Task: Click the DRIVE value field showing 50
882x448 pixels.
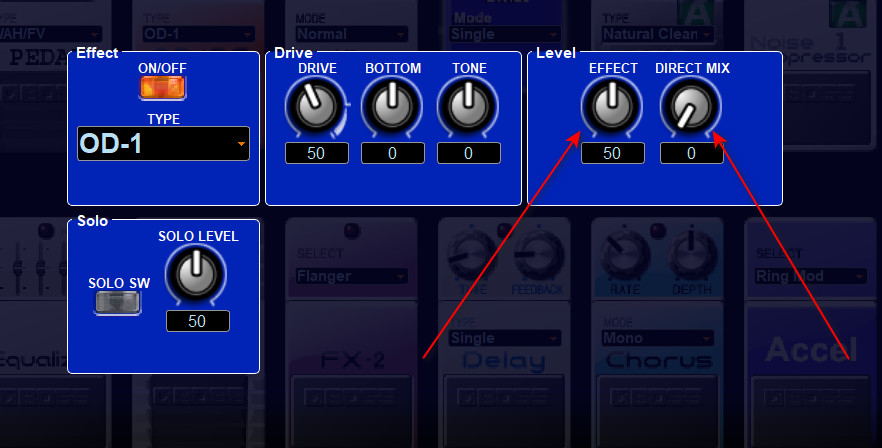Action: pyautogui.click(x=317, y=153)
